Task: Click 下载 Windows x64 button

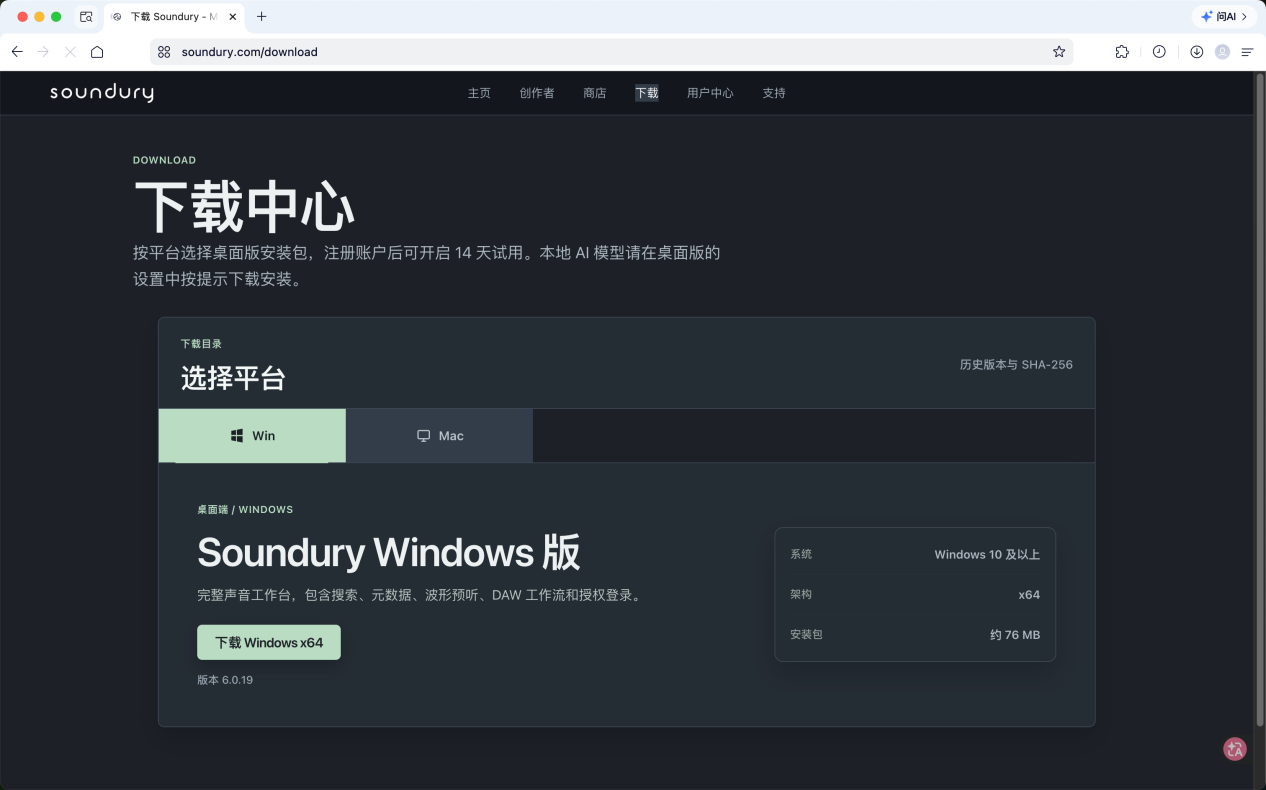Action: [269, 643]
